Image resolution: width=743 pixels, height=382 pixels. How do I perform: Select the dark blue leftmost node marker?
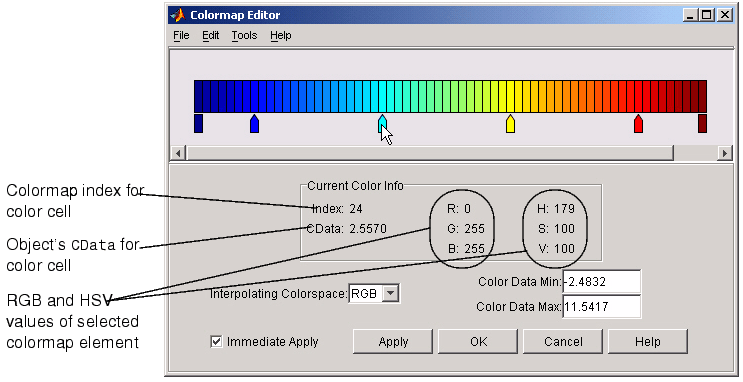point(199,123)
